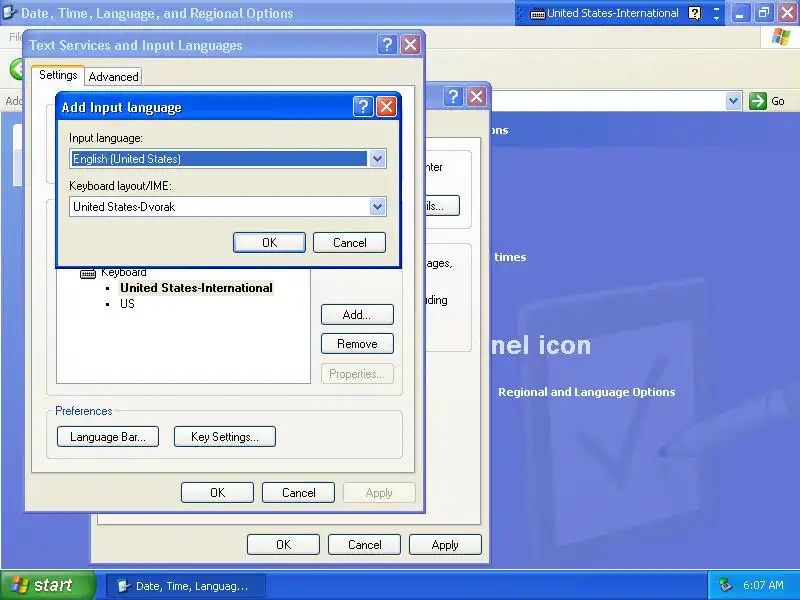
Task: Close the Regional and Language Options dialog
Action: (x=477, y=96)
